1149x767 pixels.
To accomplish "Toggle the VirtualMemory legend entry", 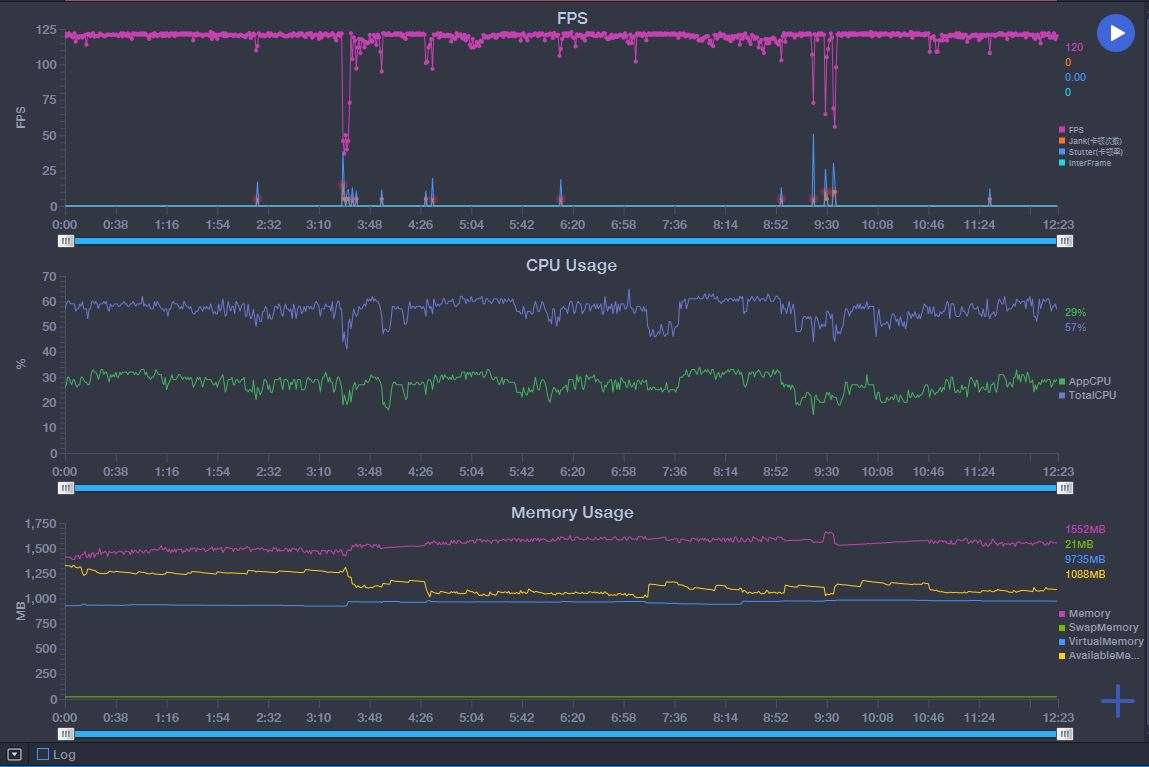I will click(1062, 642).
